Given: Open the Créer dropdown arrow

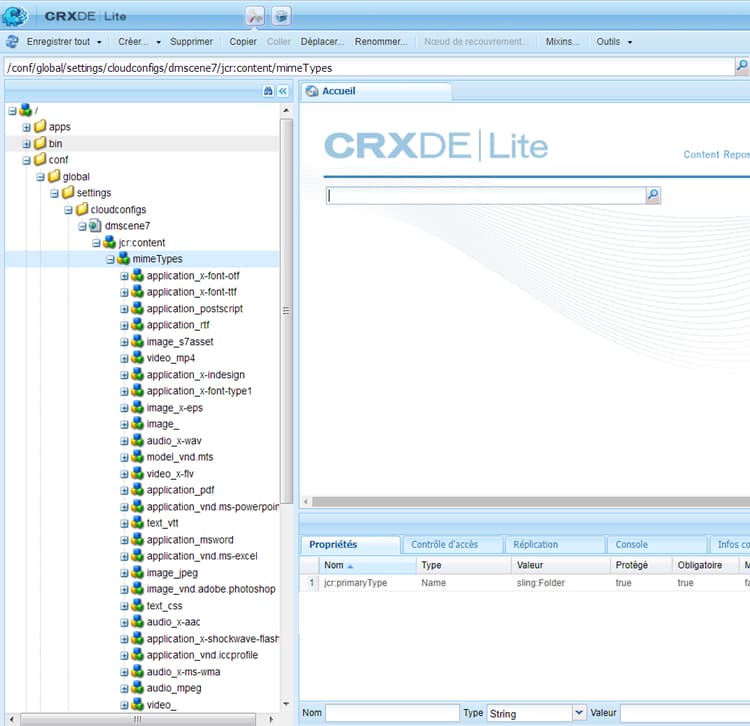Looking at the screenshot, I should [158, 42].
